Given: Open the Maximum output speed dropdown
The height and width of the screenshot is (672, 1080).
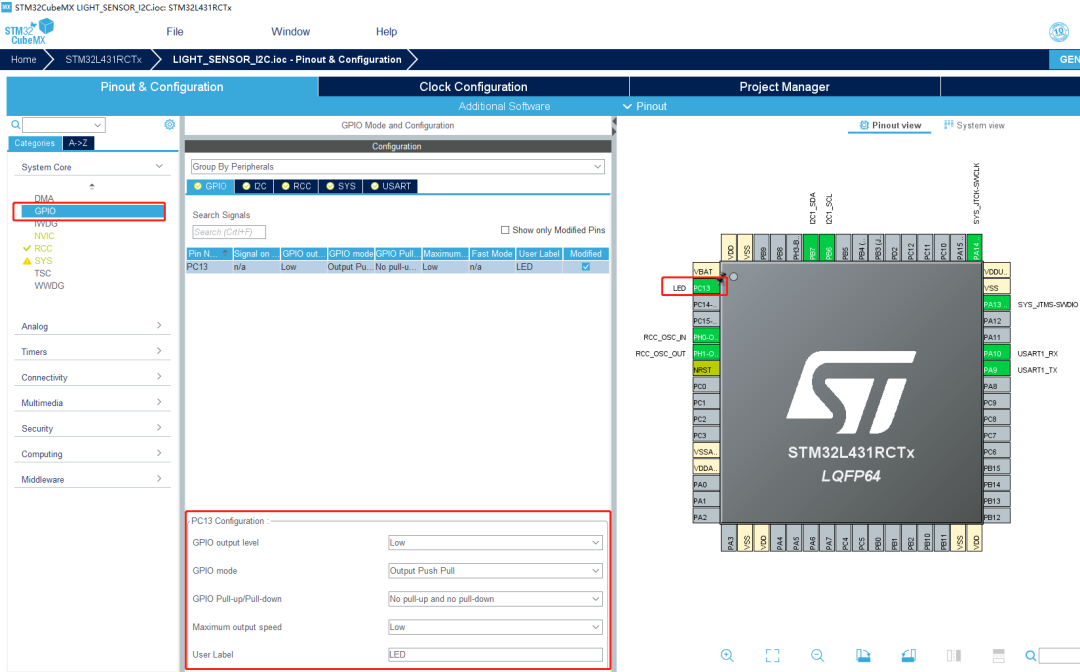Looking at the screenshot, I should click(495, 627).
